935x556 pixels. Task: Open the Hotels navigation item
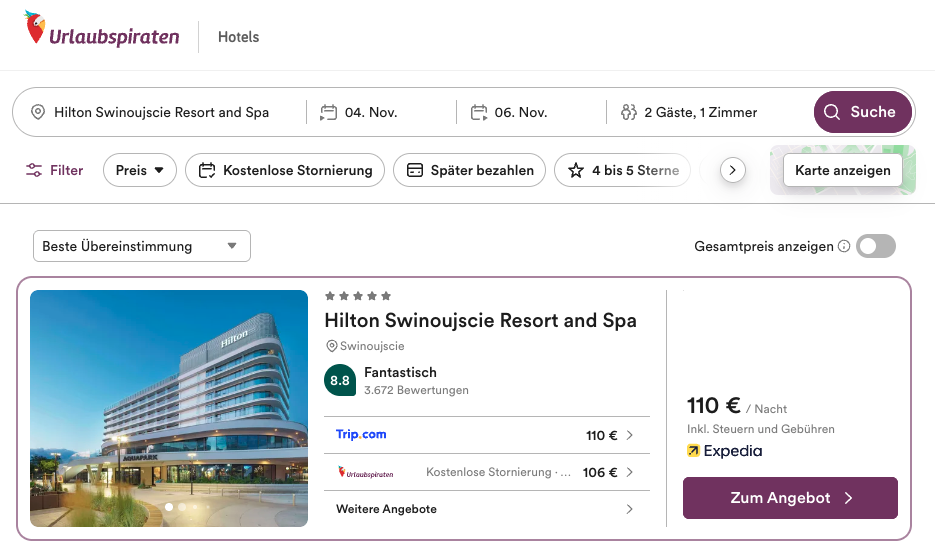click(x=238, y=37)
